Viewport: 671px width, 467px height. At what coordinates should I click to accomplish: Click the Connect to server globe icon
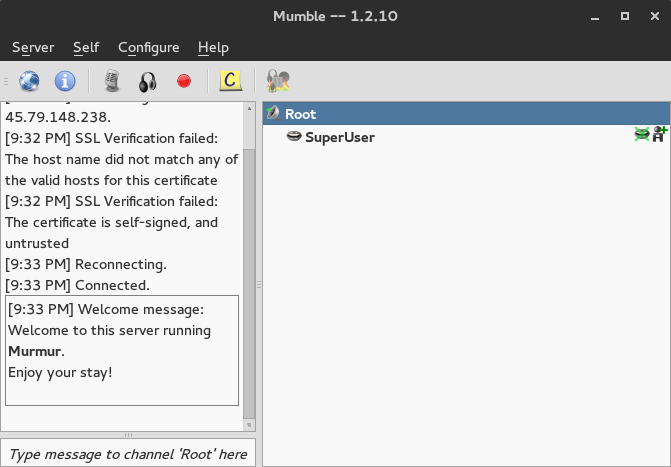click(29, 81)
